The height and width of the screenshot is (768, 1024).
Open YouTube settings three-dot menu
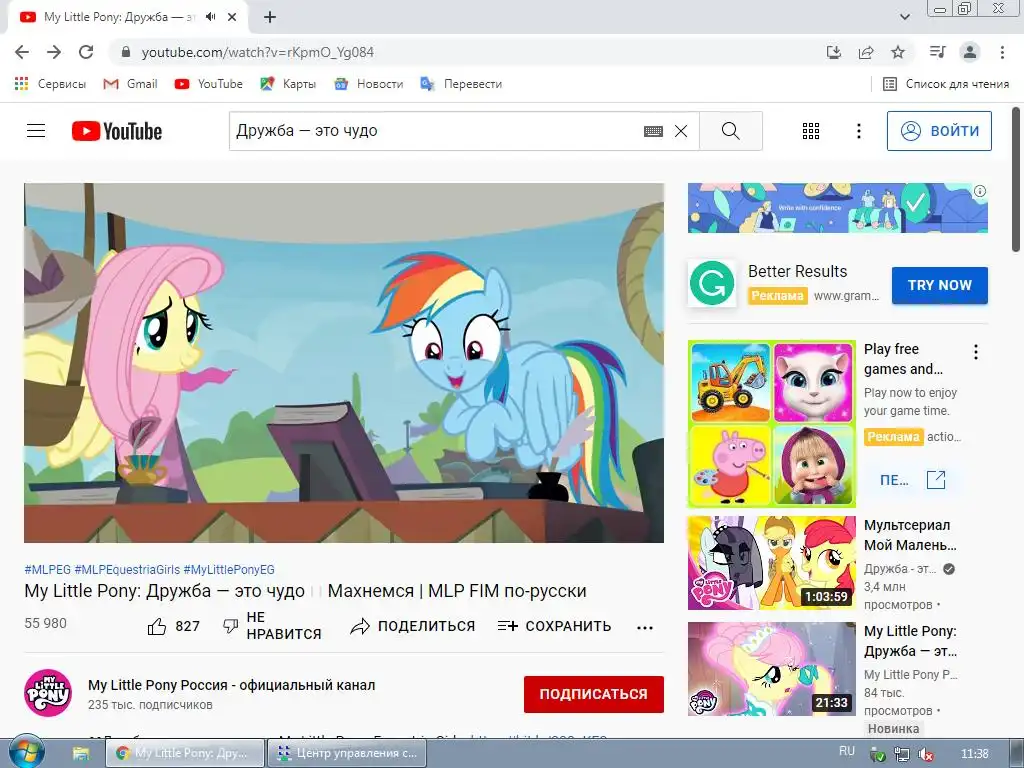tap(859, 131)
